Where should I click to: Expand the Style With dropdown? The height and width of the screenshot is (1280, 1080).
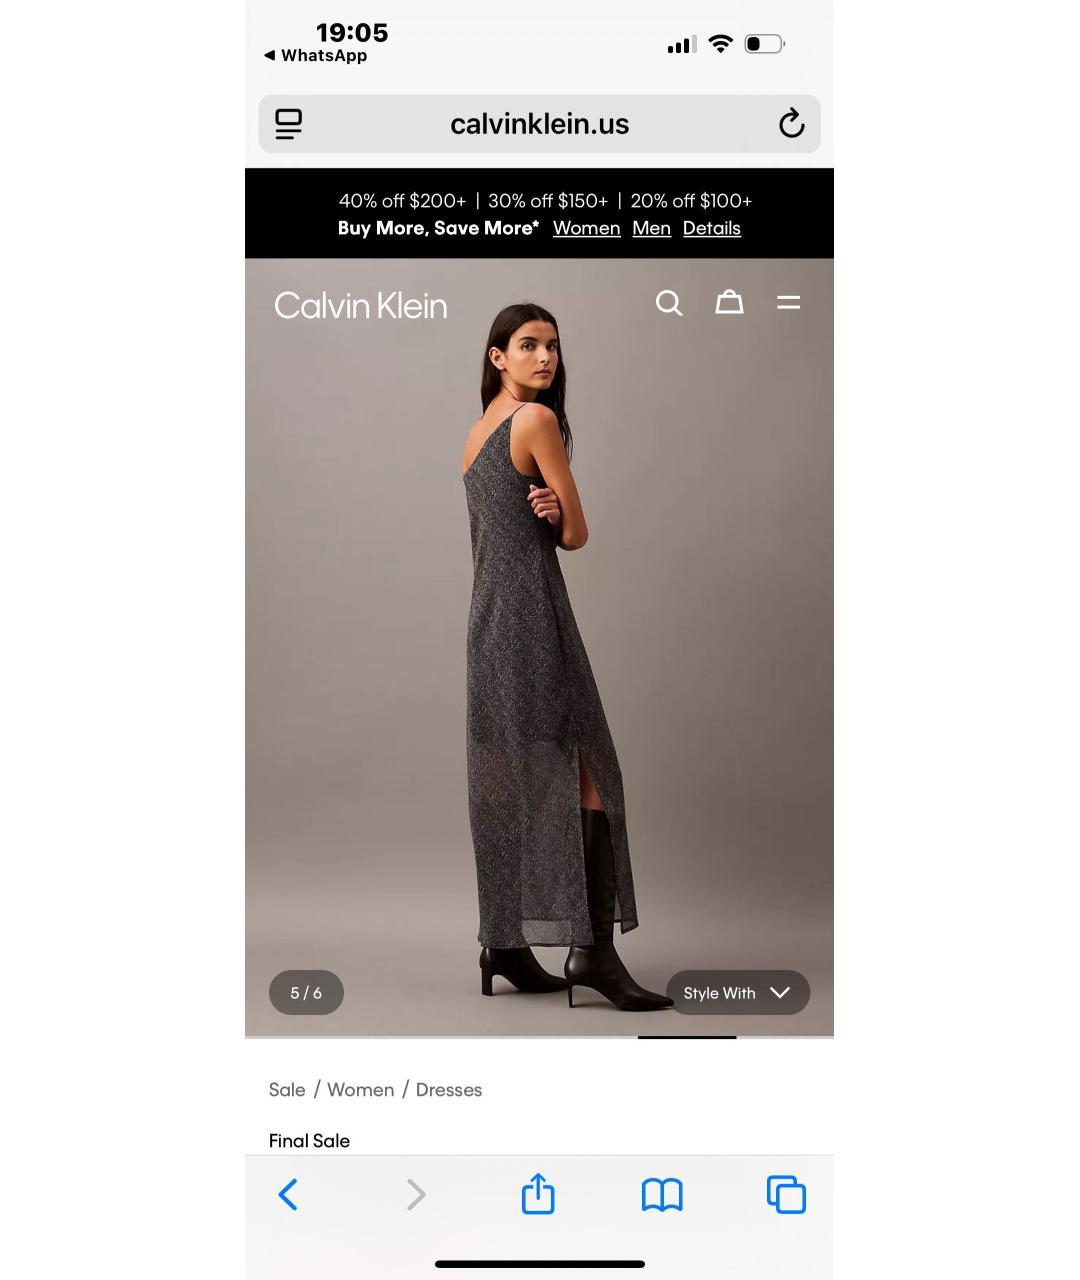[x=738, y=993]
